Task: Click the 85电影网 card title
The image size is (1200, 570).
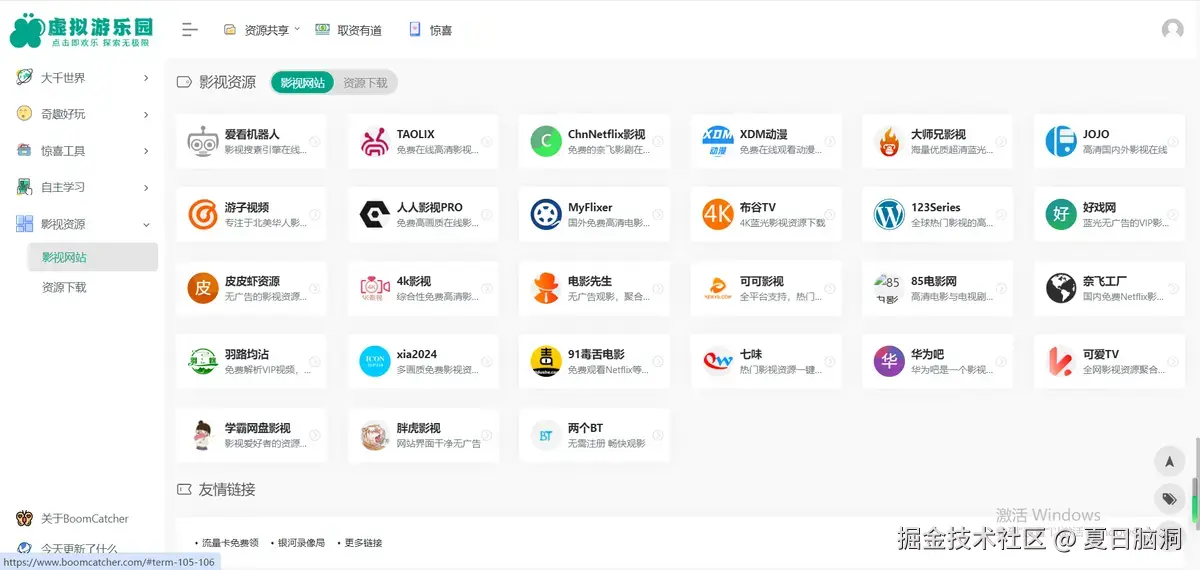Action: coord(934,281)
